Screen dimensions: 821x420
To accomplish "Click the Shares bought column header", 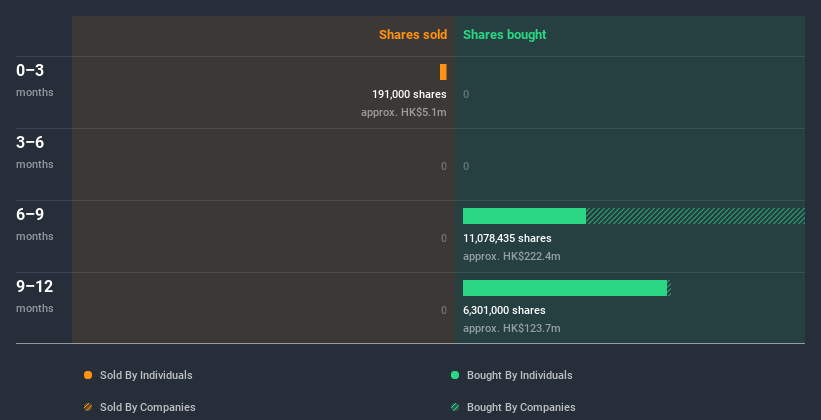I will coord(505,35).
